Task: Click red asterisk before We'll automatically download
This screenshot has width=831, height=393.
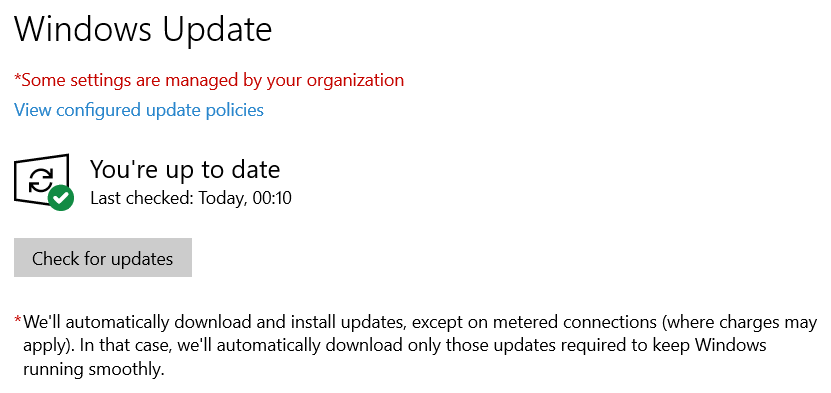Action: pyautogui.click(x=18, y=319)
